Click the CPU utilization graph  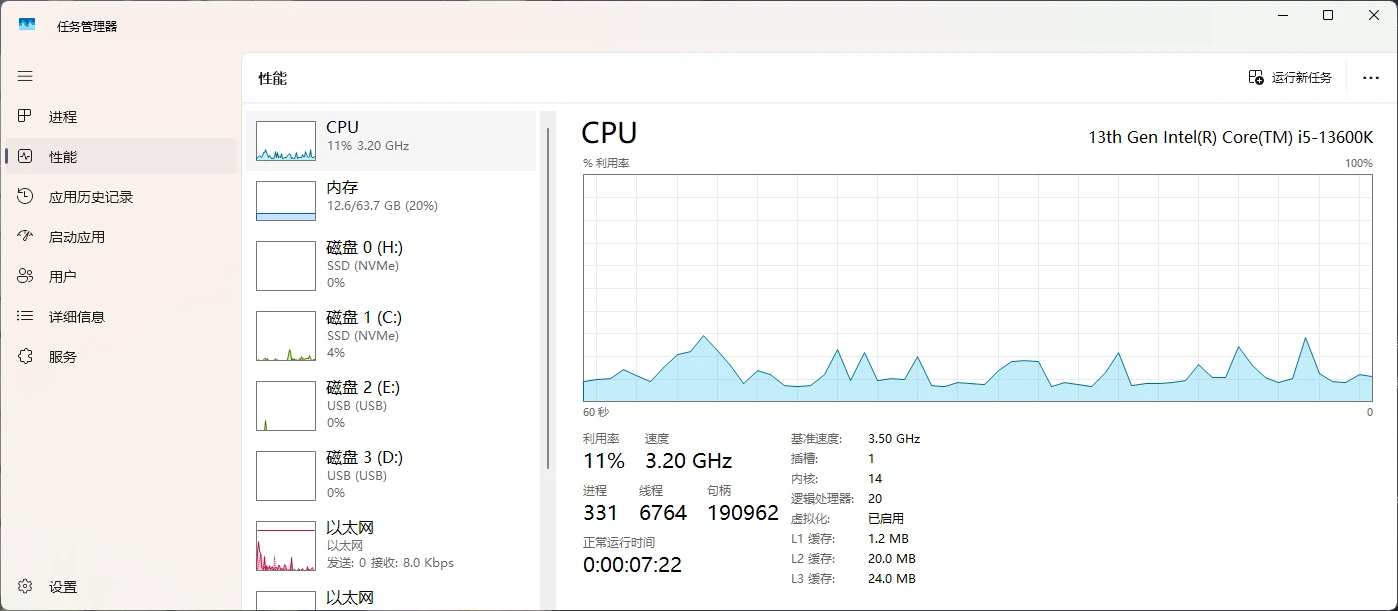977,288
